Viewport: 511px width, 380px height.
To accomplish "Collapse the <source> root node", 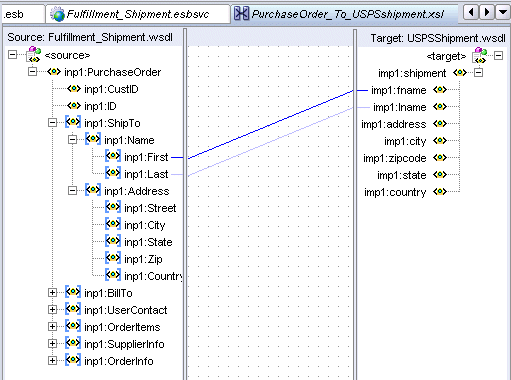I will tap(12, 55).
